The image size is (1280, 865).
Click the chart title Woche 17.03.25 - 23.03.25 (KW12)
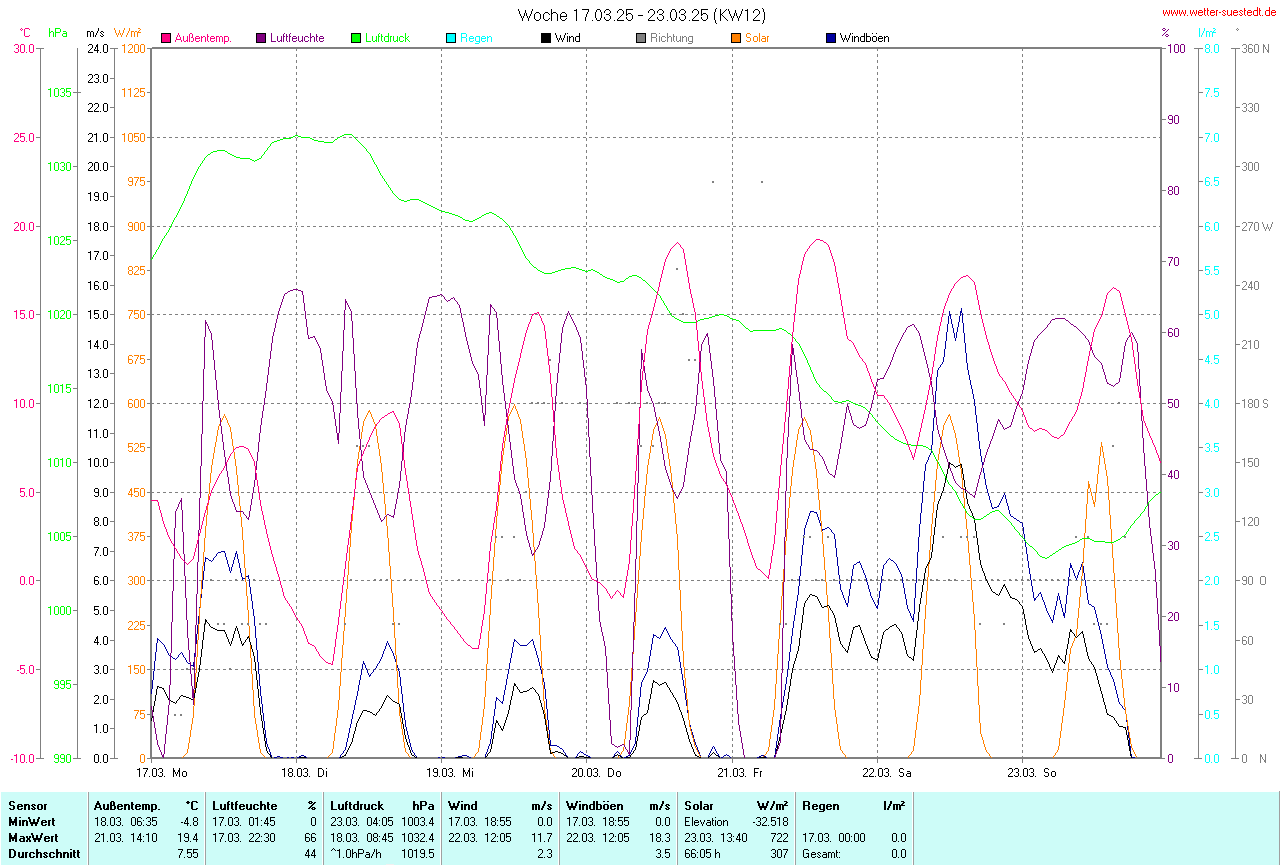[642, 15]
